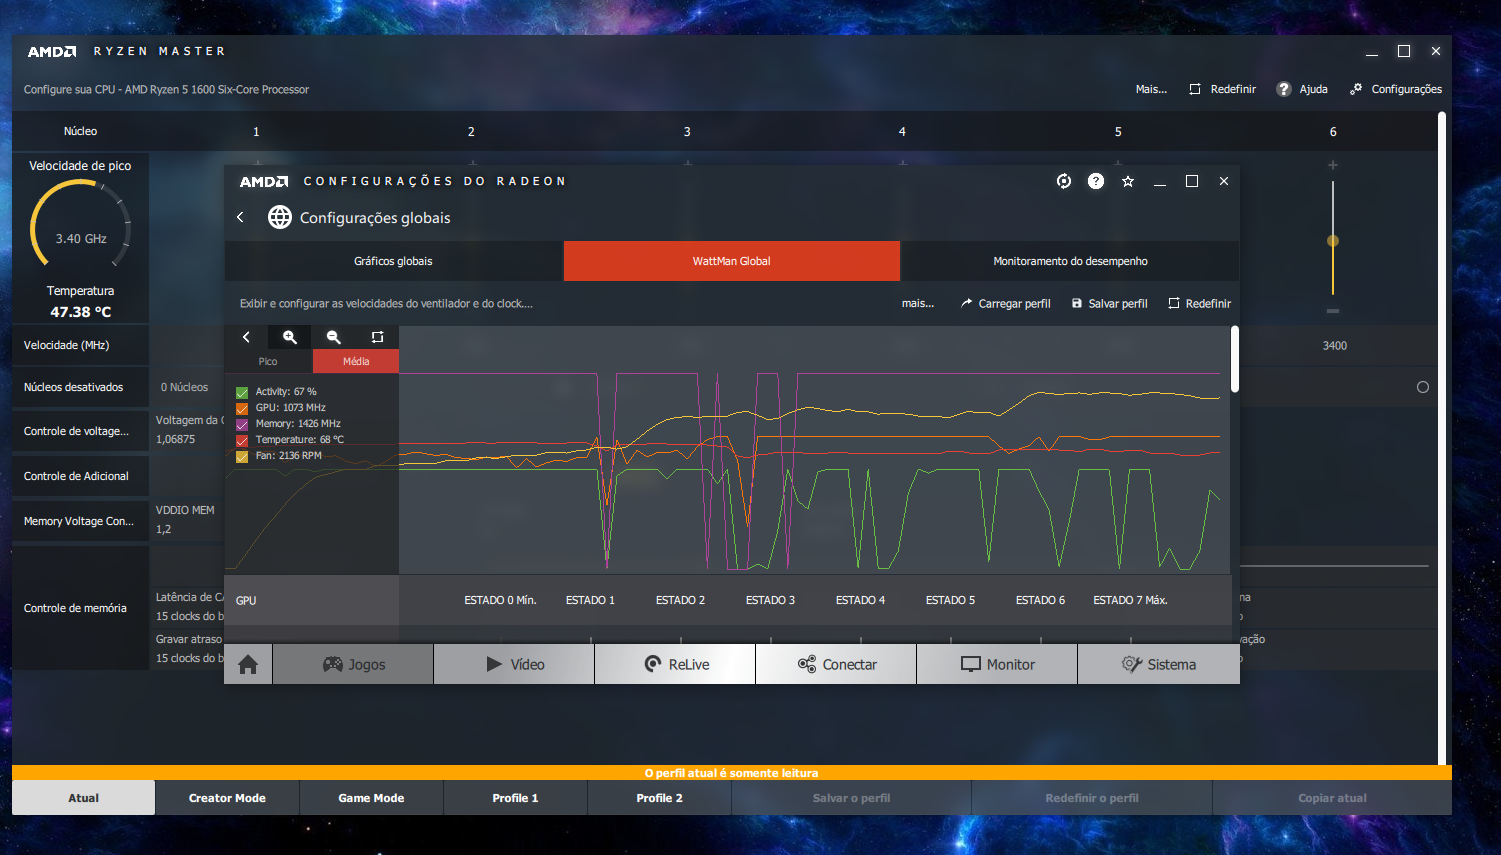The width and height of the screenshot is (1501, 855).
Task: Click the radio circle in Ryzen Master
Action: coord(1423,387)
